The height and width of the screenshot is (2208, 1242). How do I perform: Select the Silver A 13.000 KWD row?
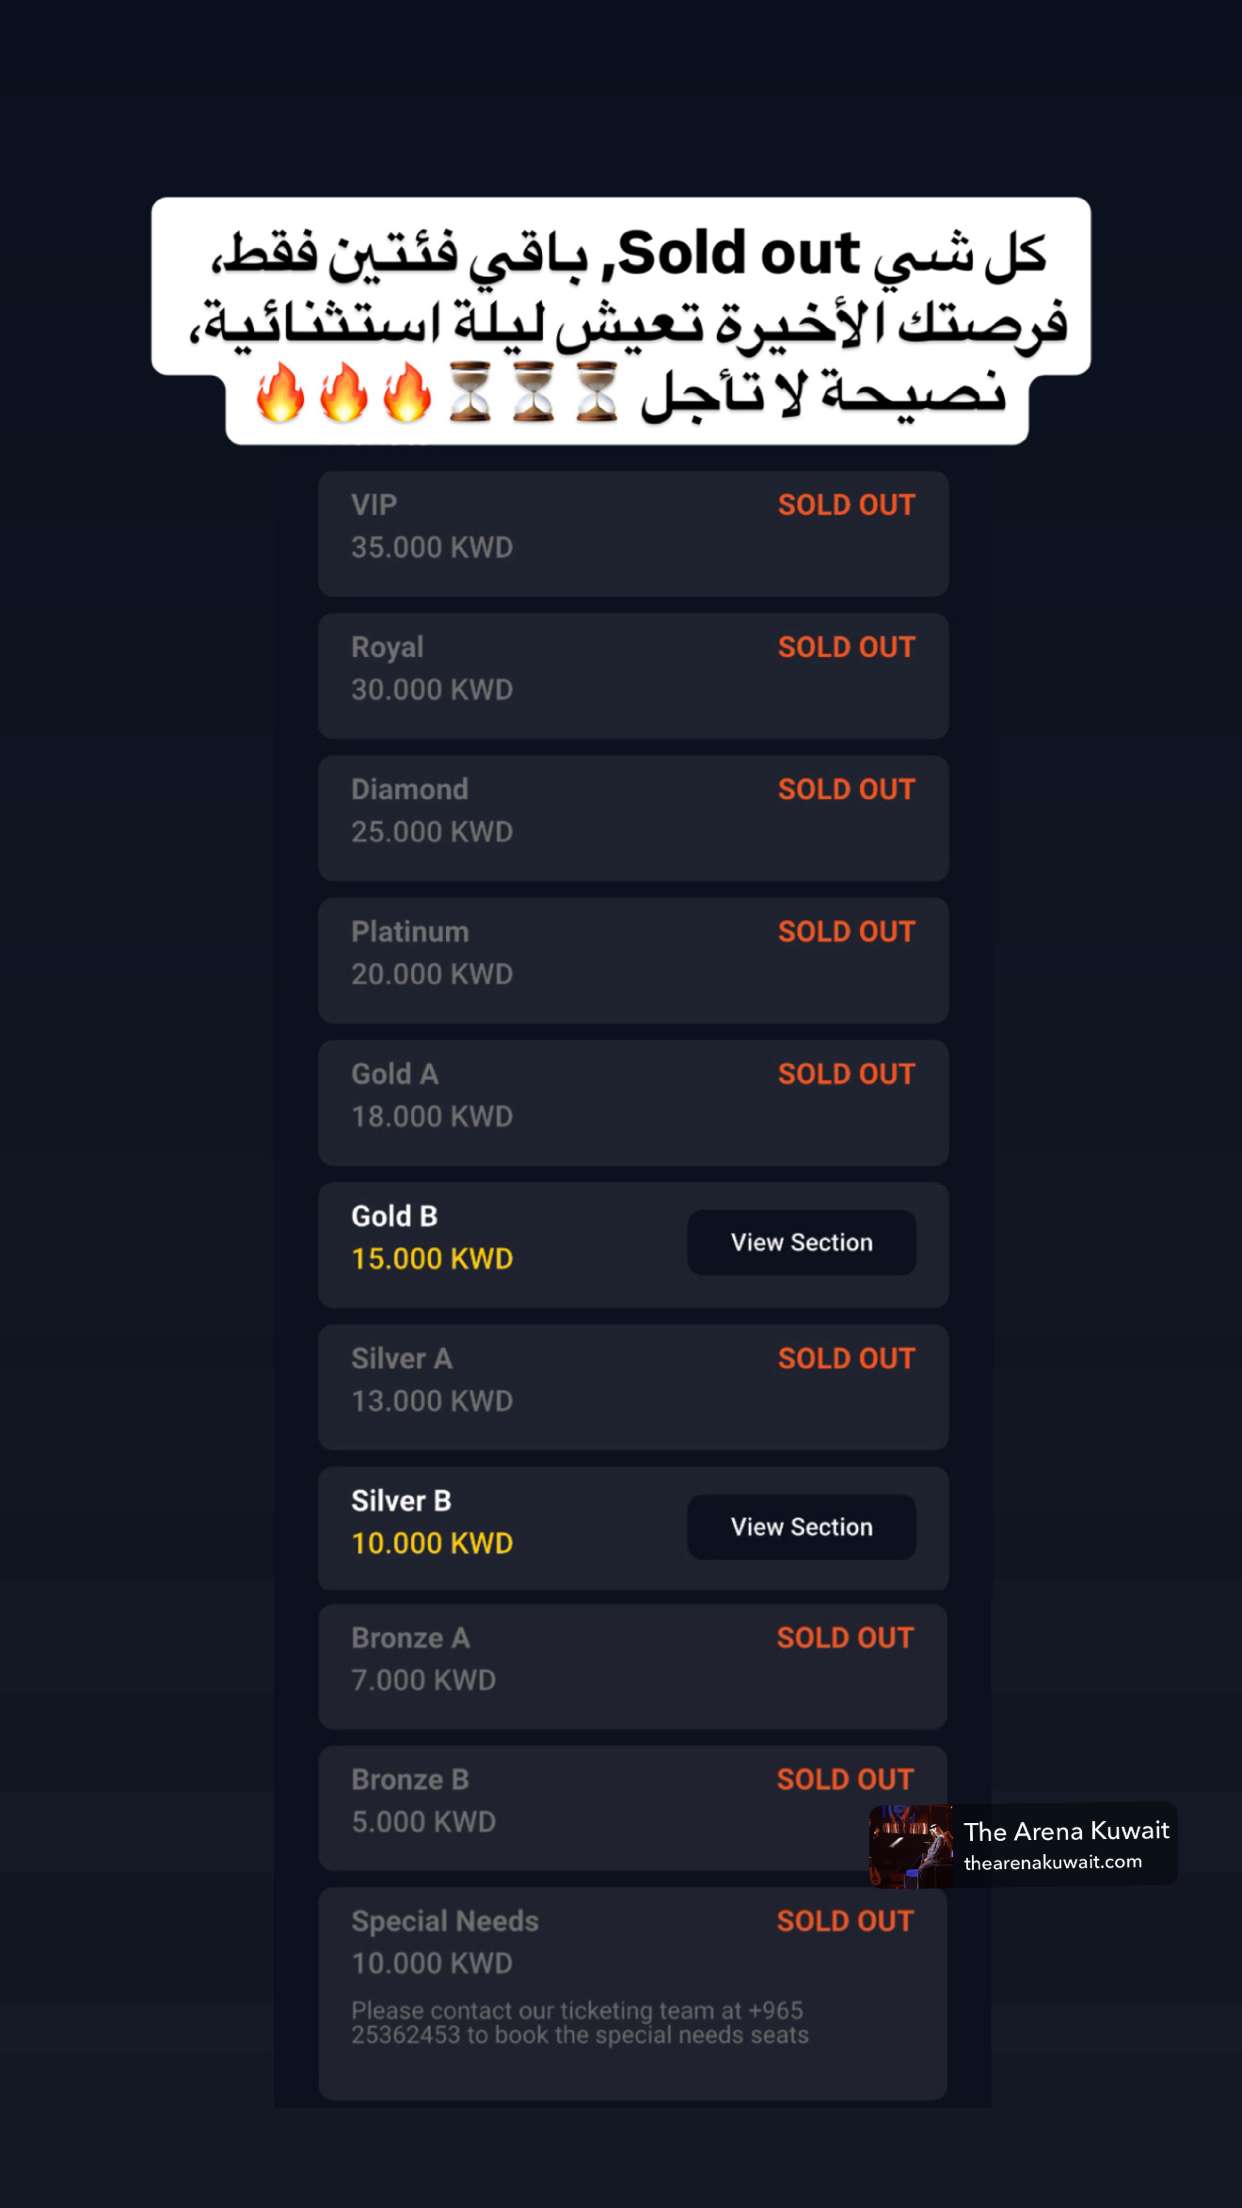pos(633,1387)
